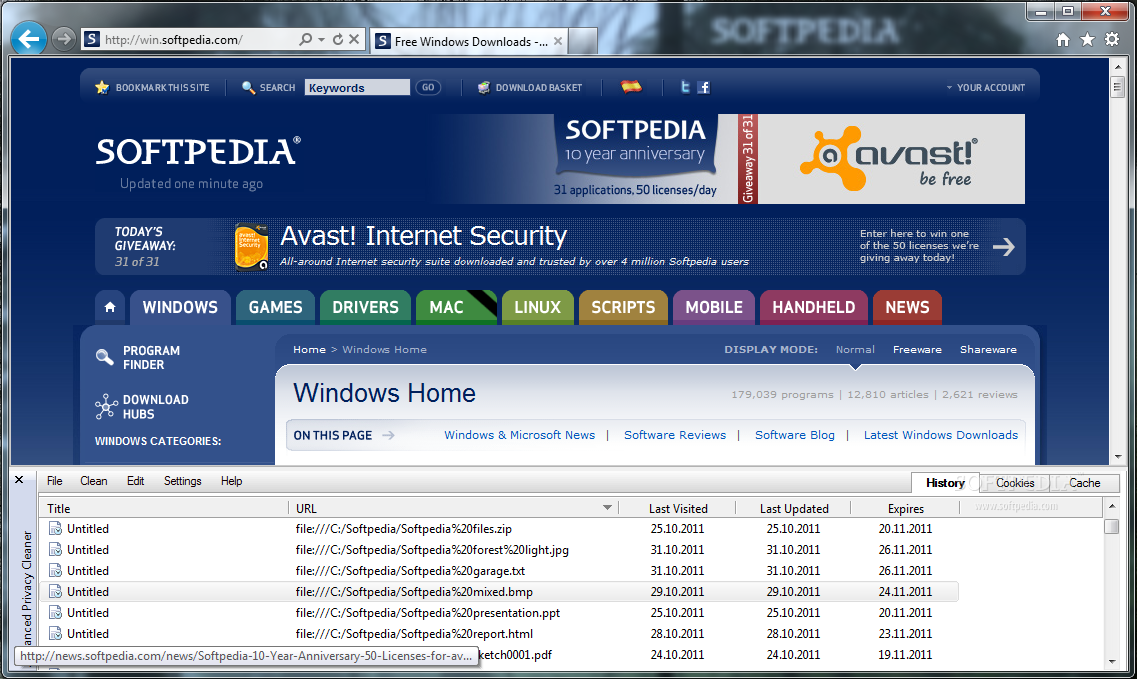Screen dimensions: 1137x679
Task: Open Softpedia Twitter icon
Action: [685, 87]
